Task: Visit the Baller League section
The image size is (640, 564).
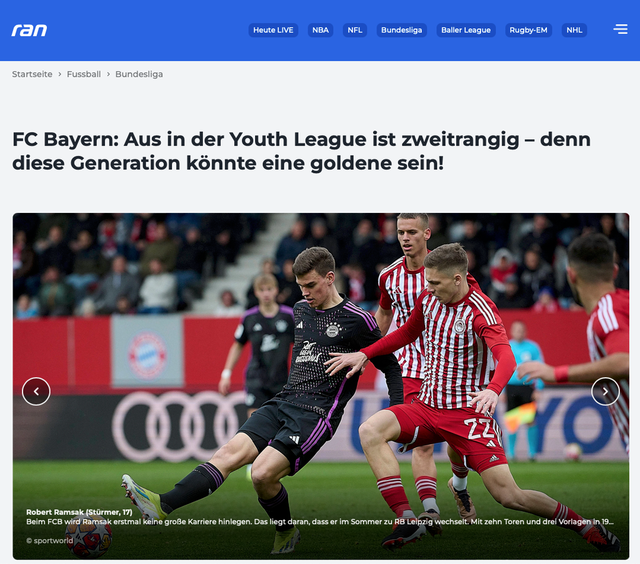Action: (466, 30)
